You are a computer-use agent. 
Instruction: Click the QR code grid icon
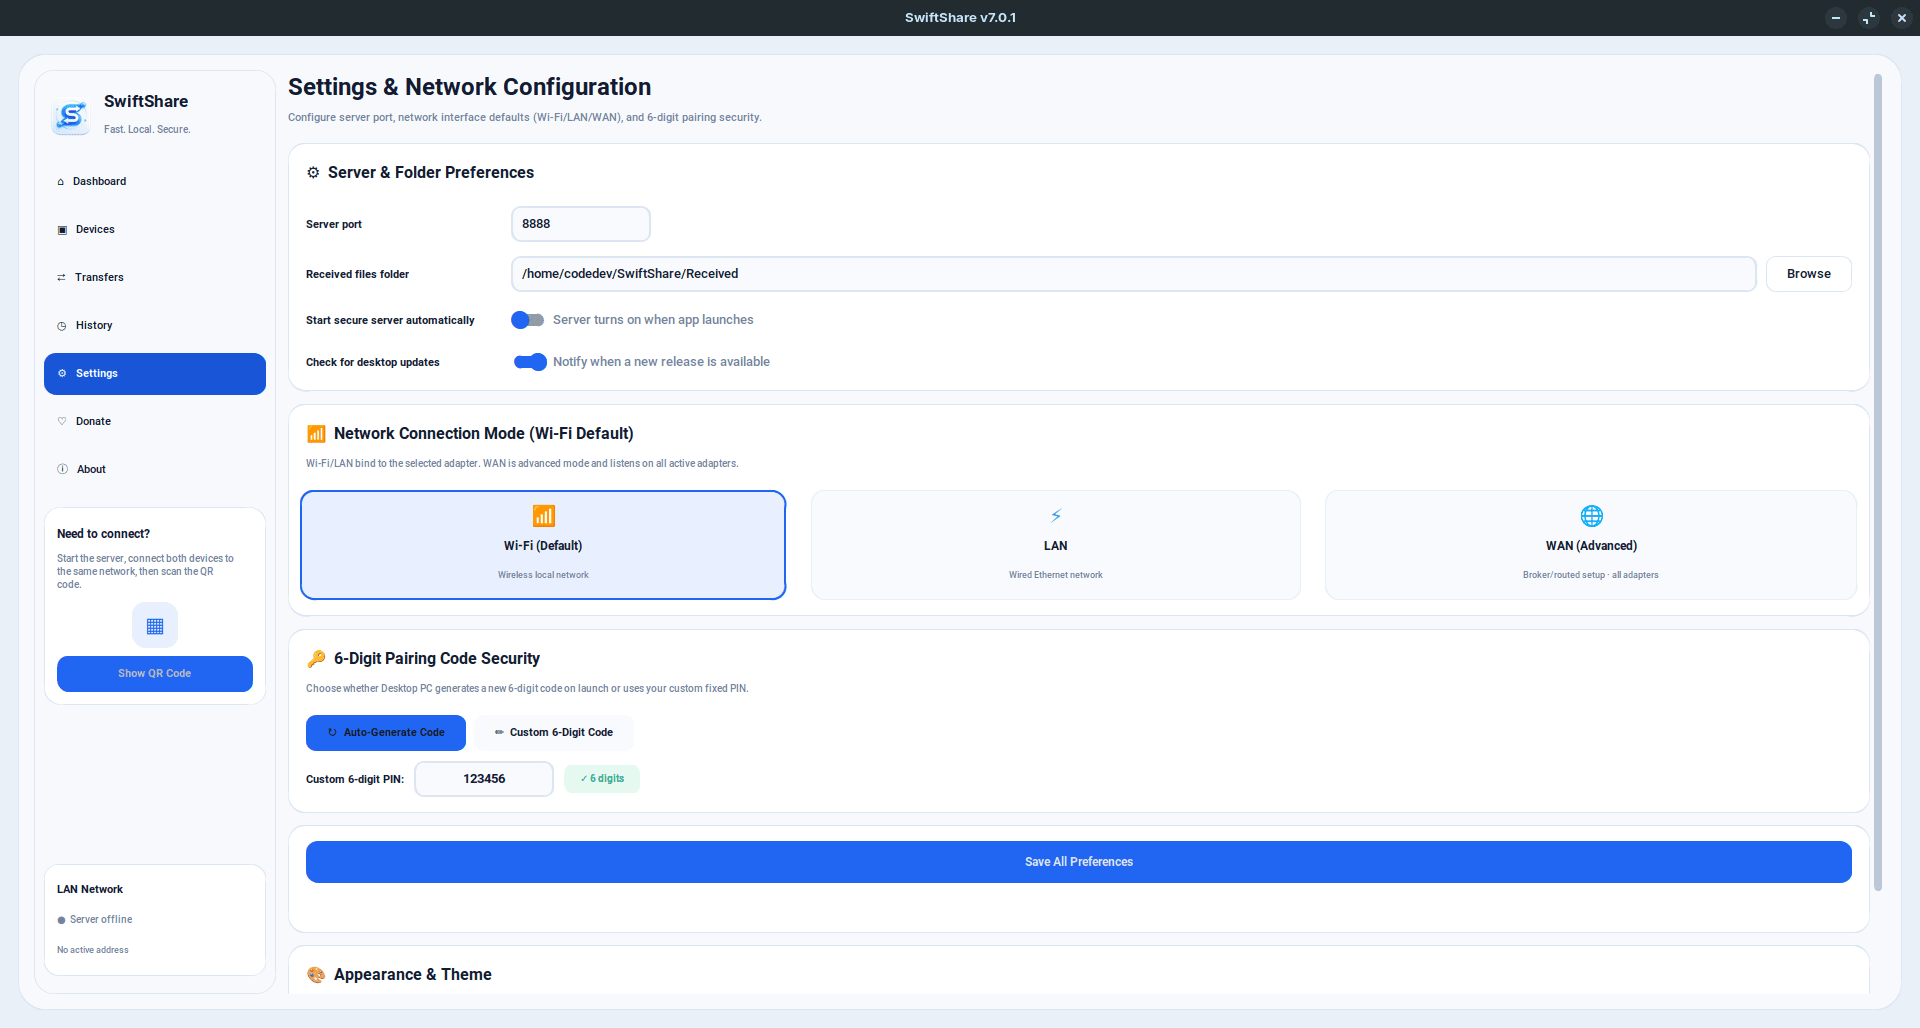(155, 626)
